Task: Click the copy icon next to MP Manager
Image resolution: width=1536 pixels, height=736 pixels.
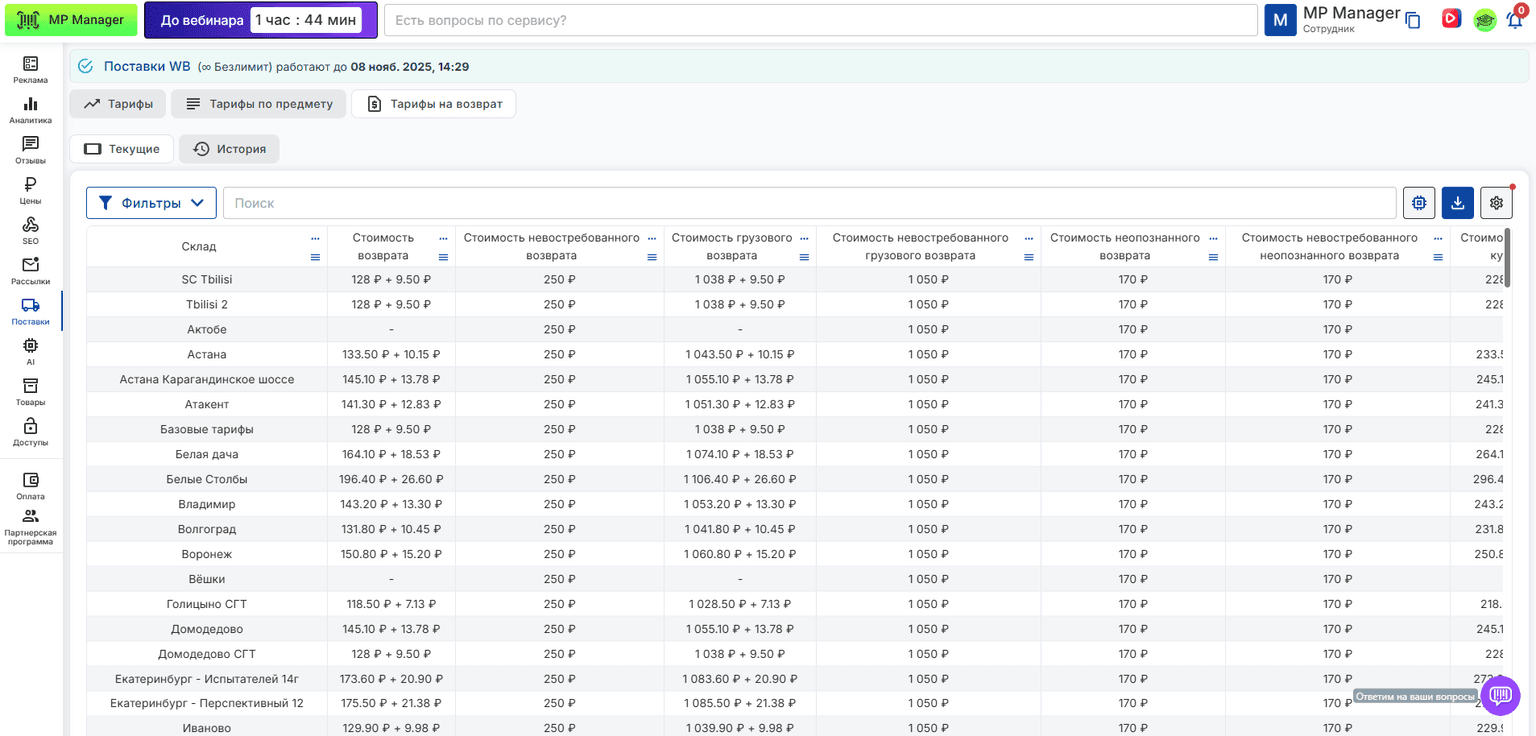Action: (x=1413, y=20)
